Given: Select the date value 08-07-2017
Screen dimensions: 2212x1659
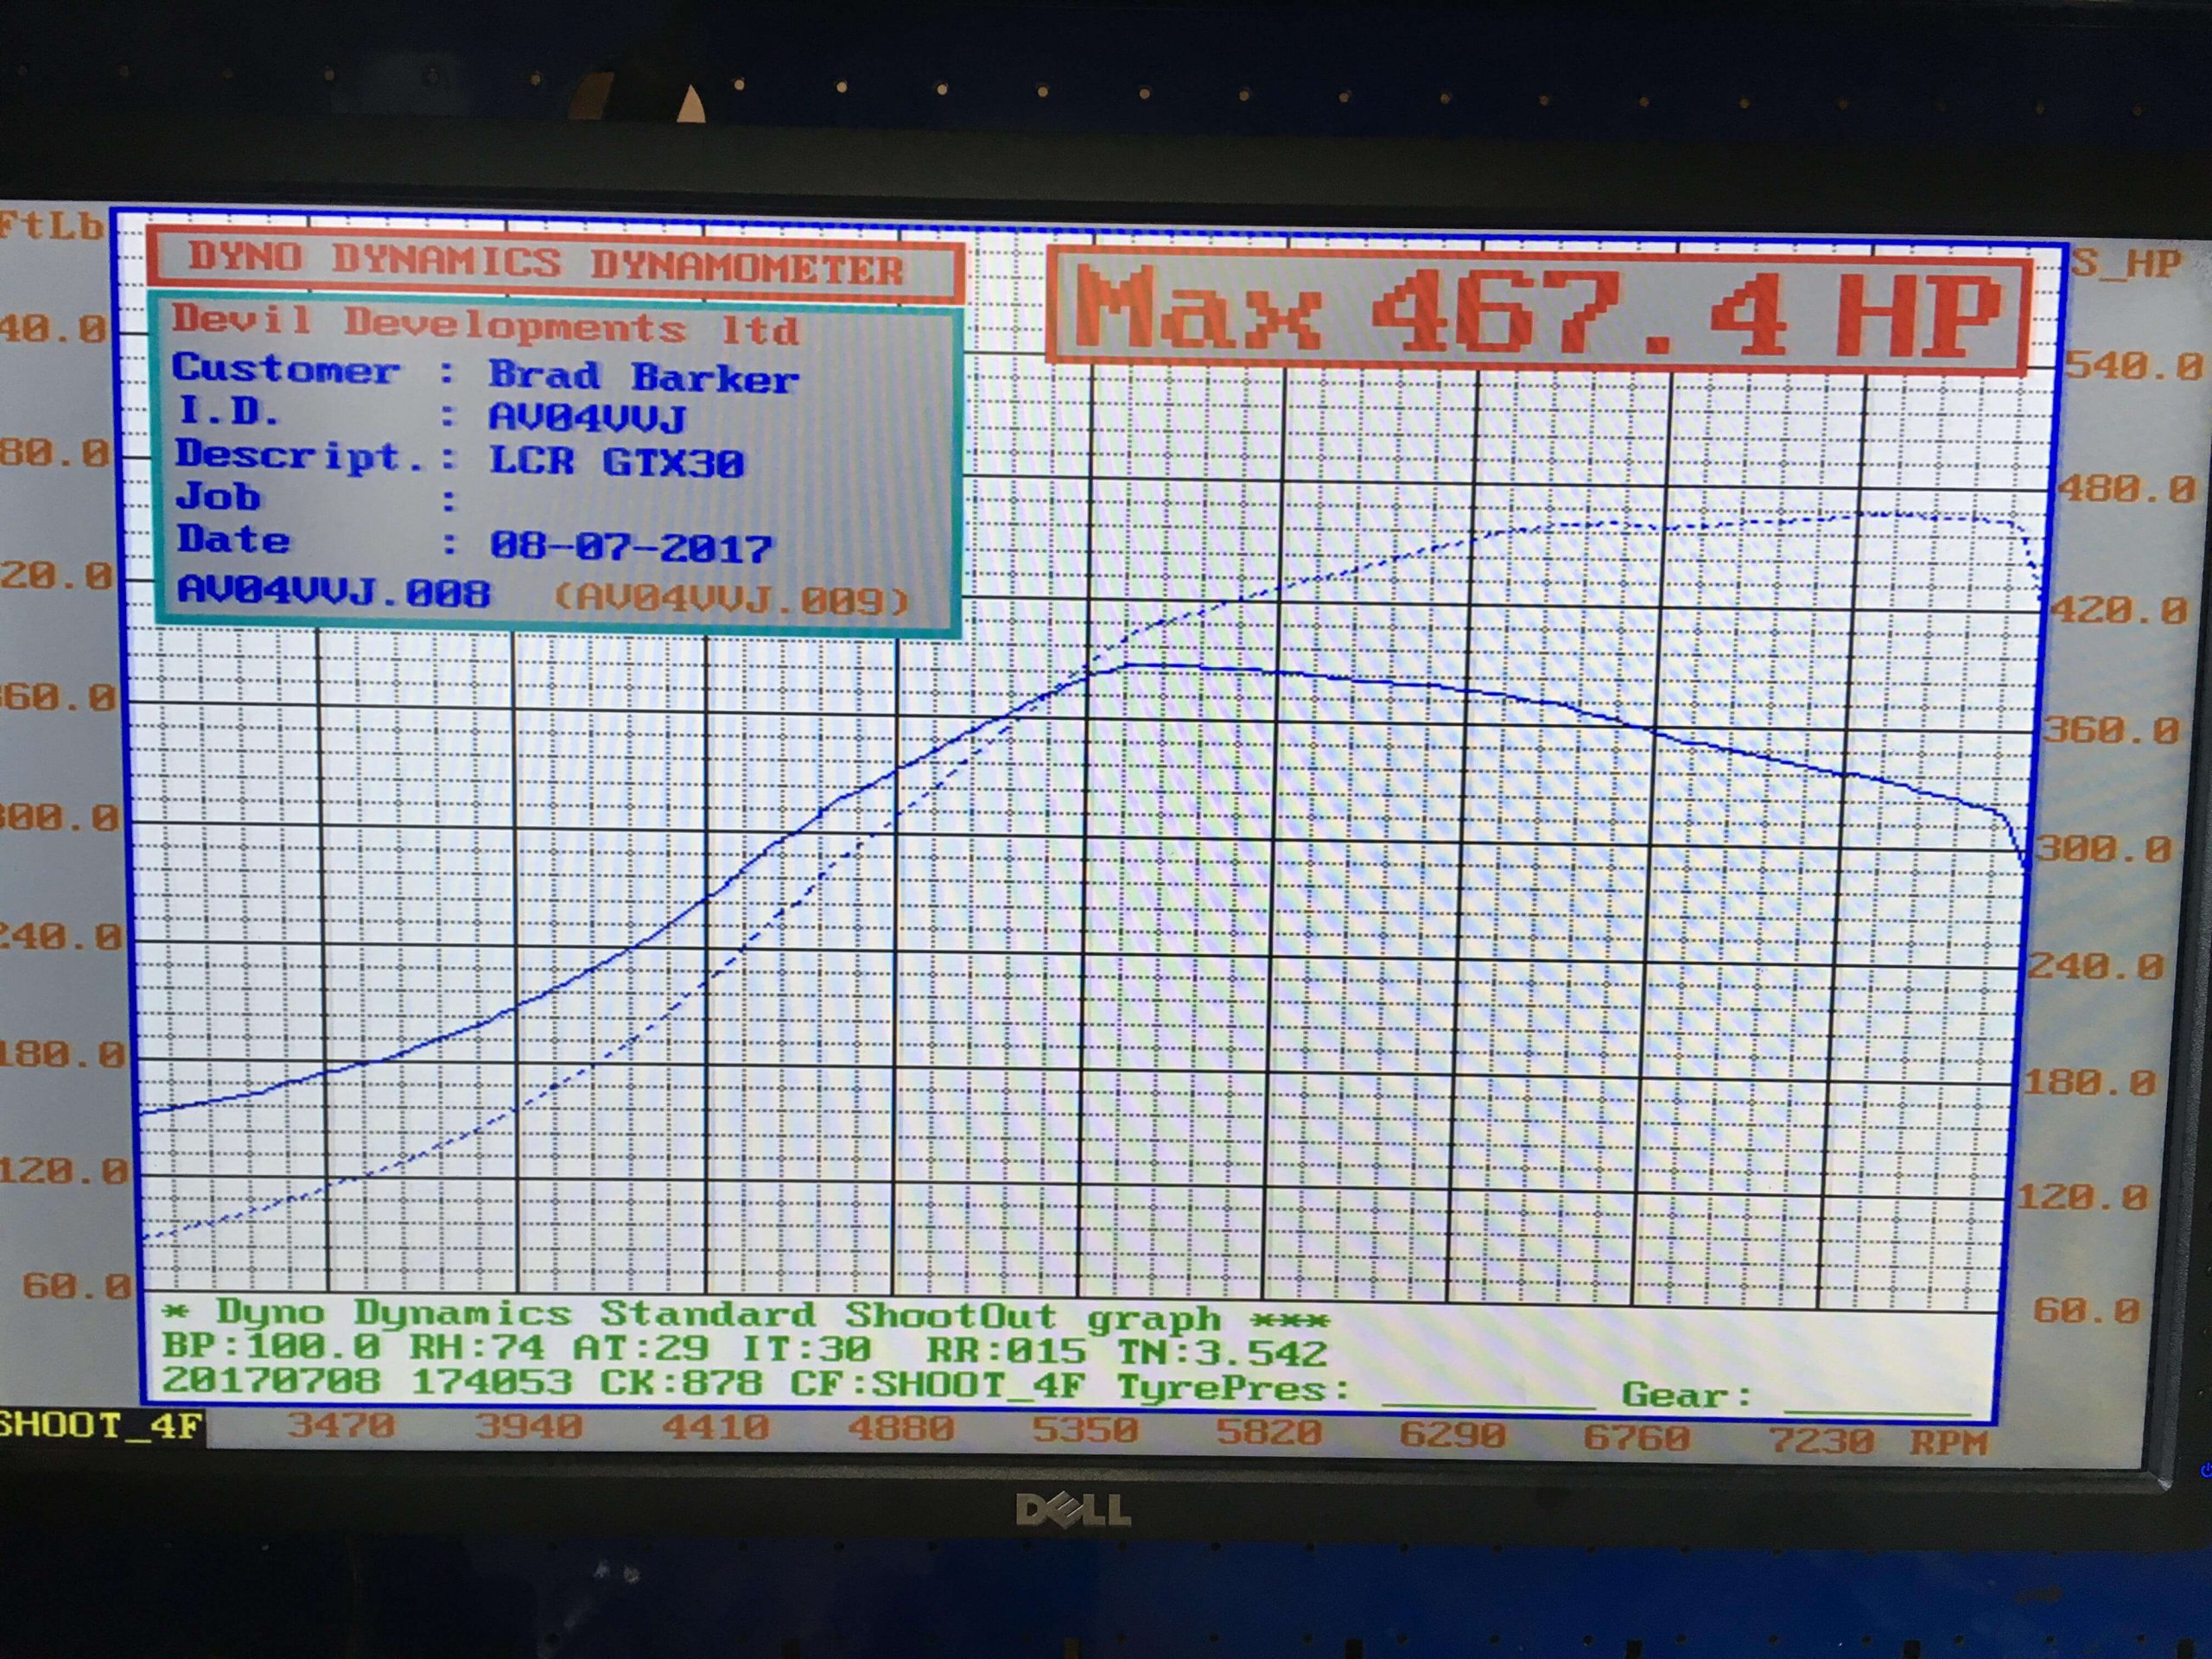Looking at the screenshot, I should pos(631,546).
